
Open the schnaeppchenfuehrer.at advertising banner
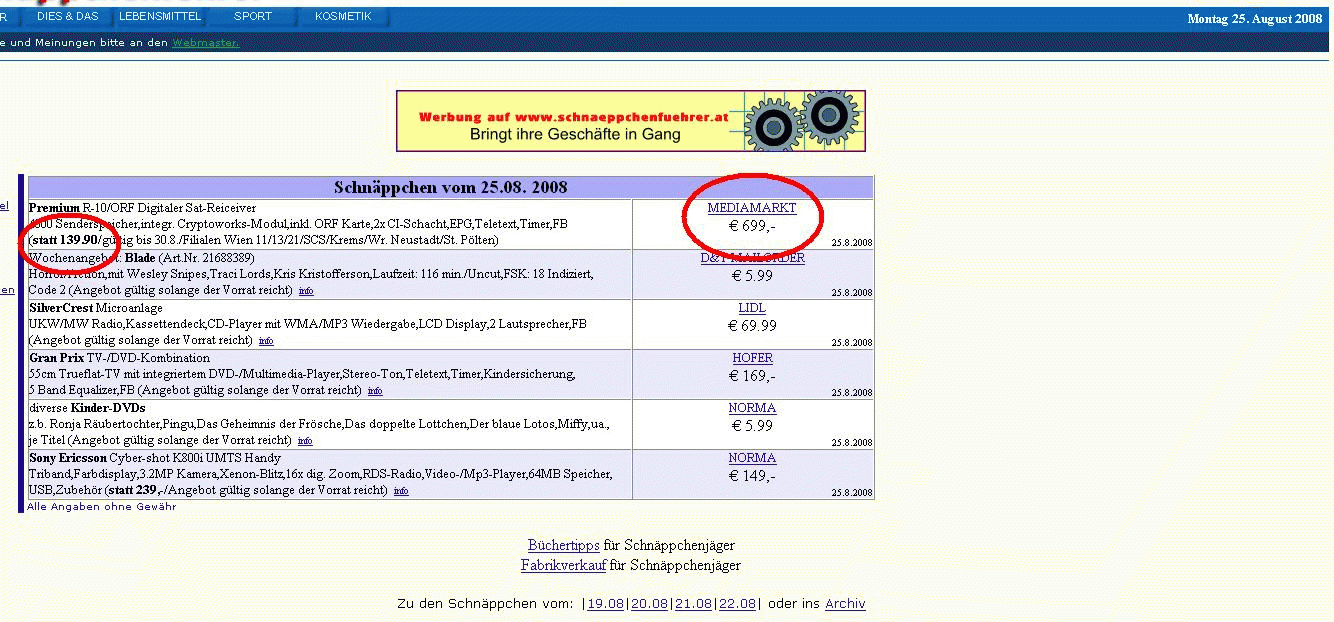click(631, 121)
